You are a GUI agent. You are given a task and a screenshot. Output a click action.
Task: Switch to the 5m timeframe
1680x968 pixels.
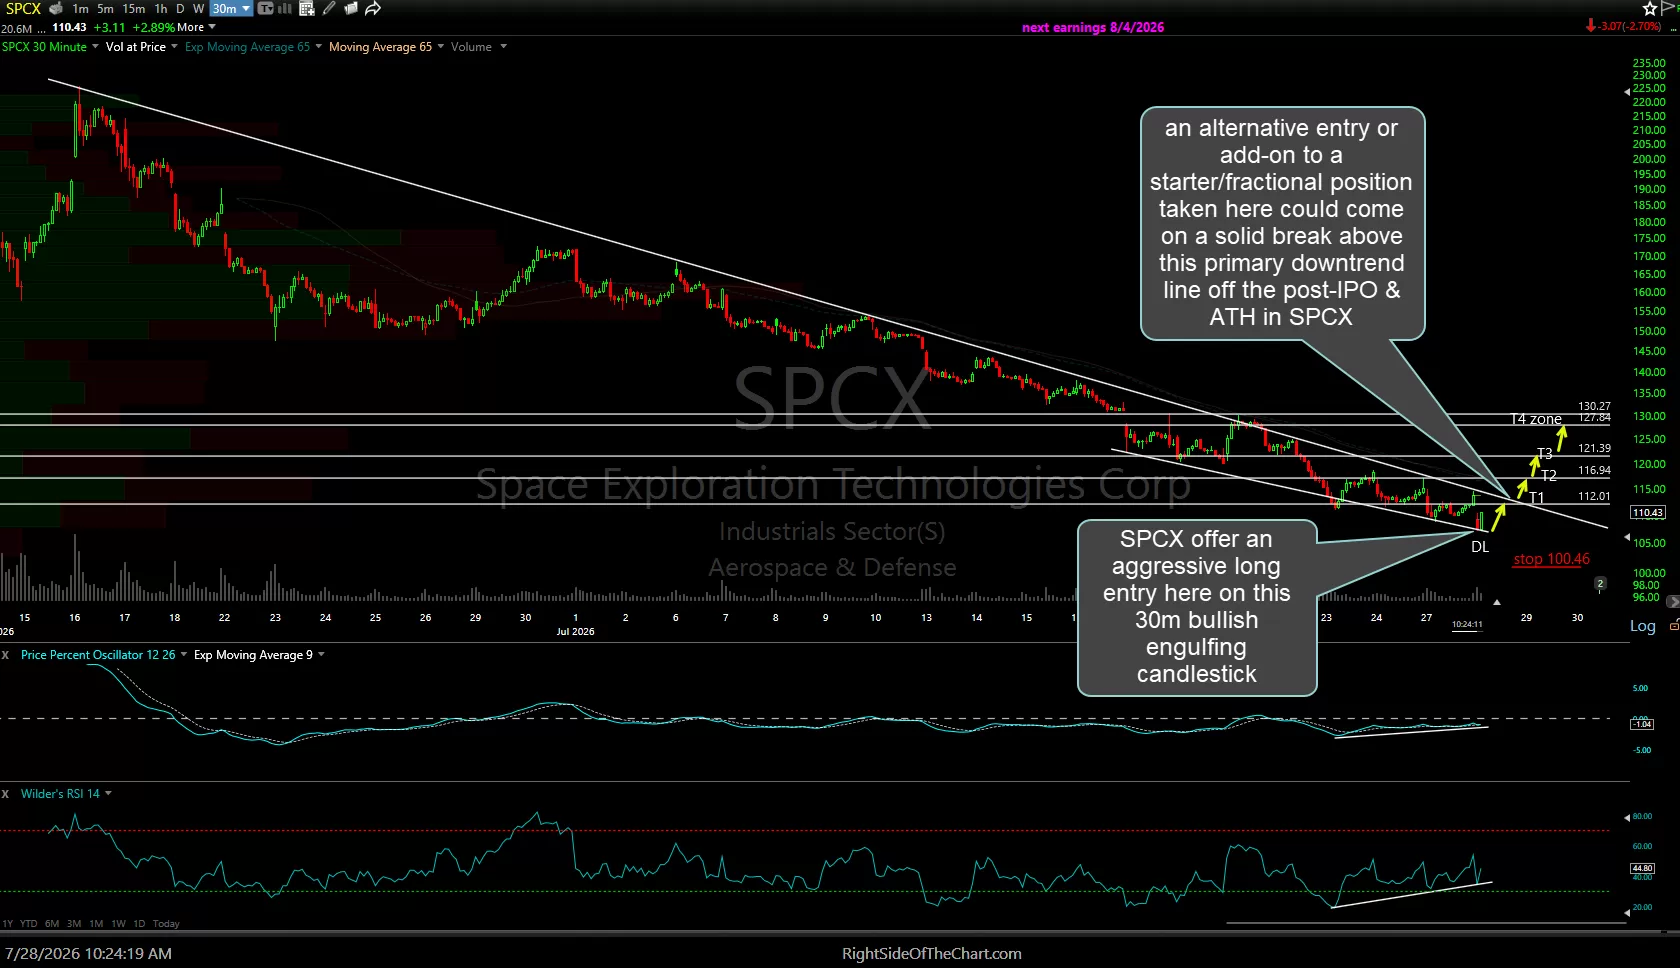[105, 9]
